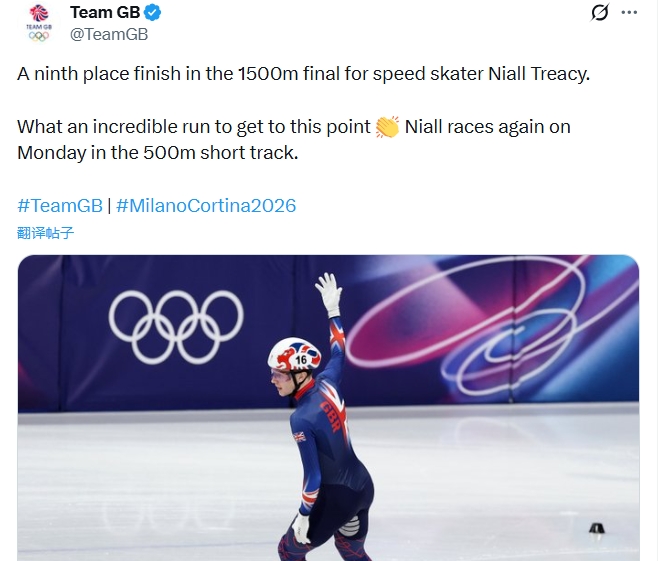
Task: Click the Union Jack on skater's suit
Action: (299, 437)
